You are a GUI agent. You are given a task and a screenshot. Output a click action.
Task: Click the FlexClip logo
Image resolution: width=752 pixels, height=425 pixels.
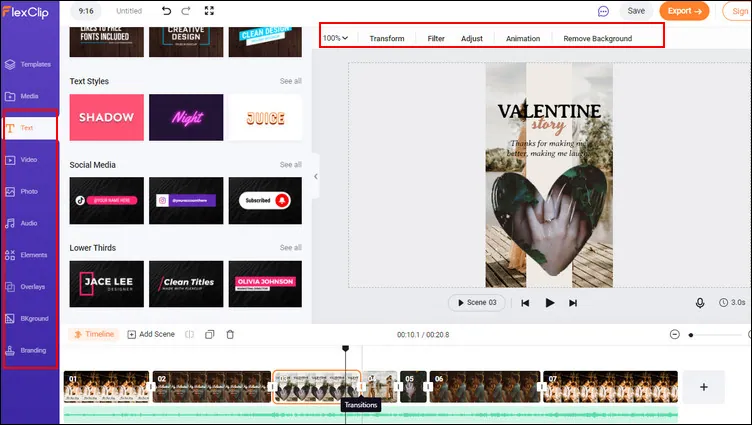tap(25, 12)
